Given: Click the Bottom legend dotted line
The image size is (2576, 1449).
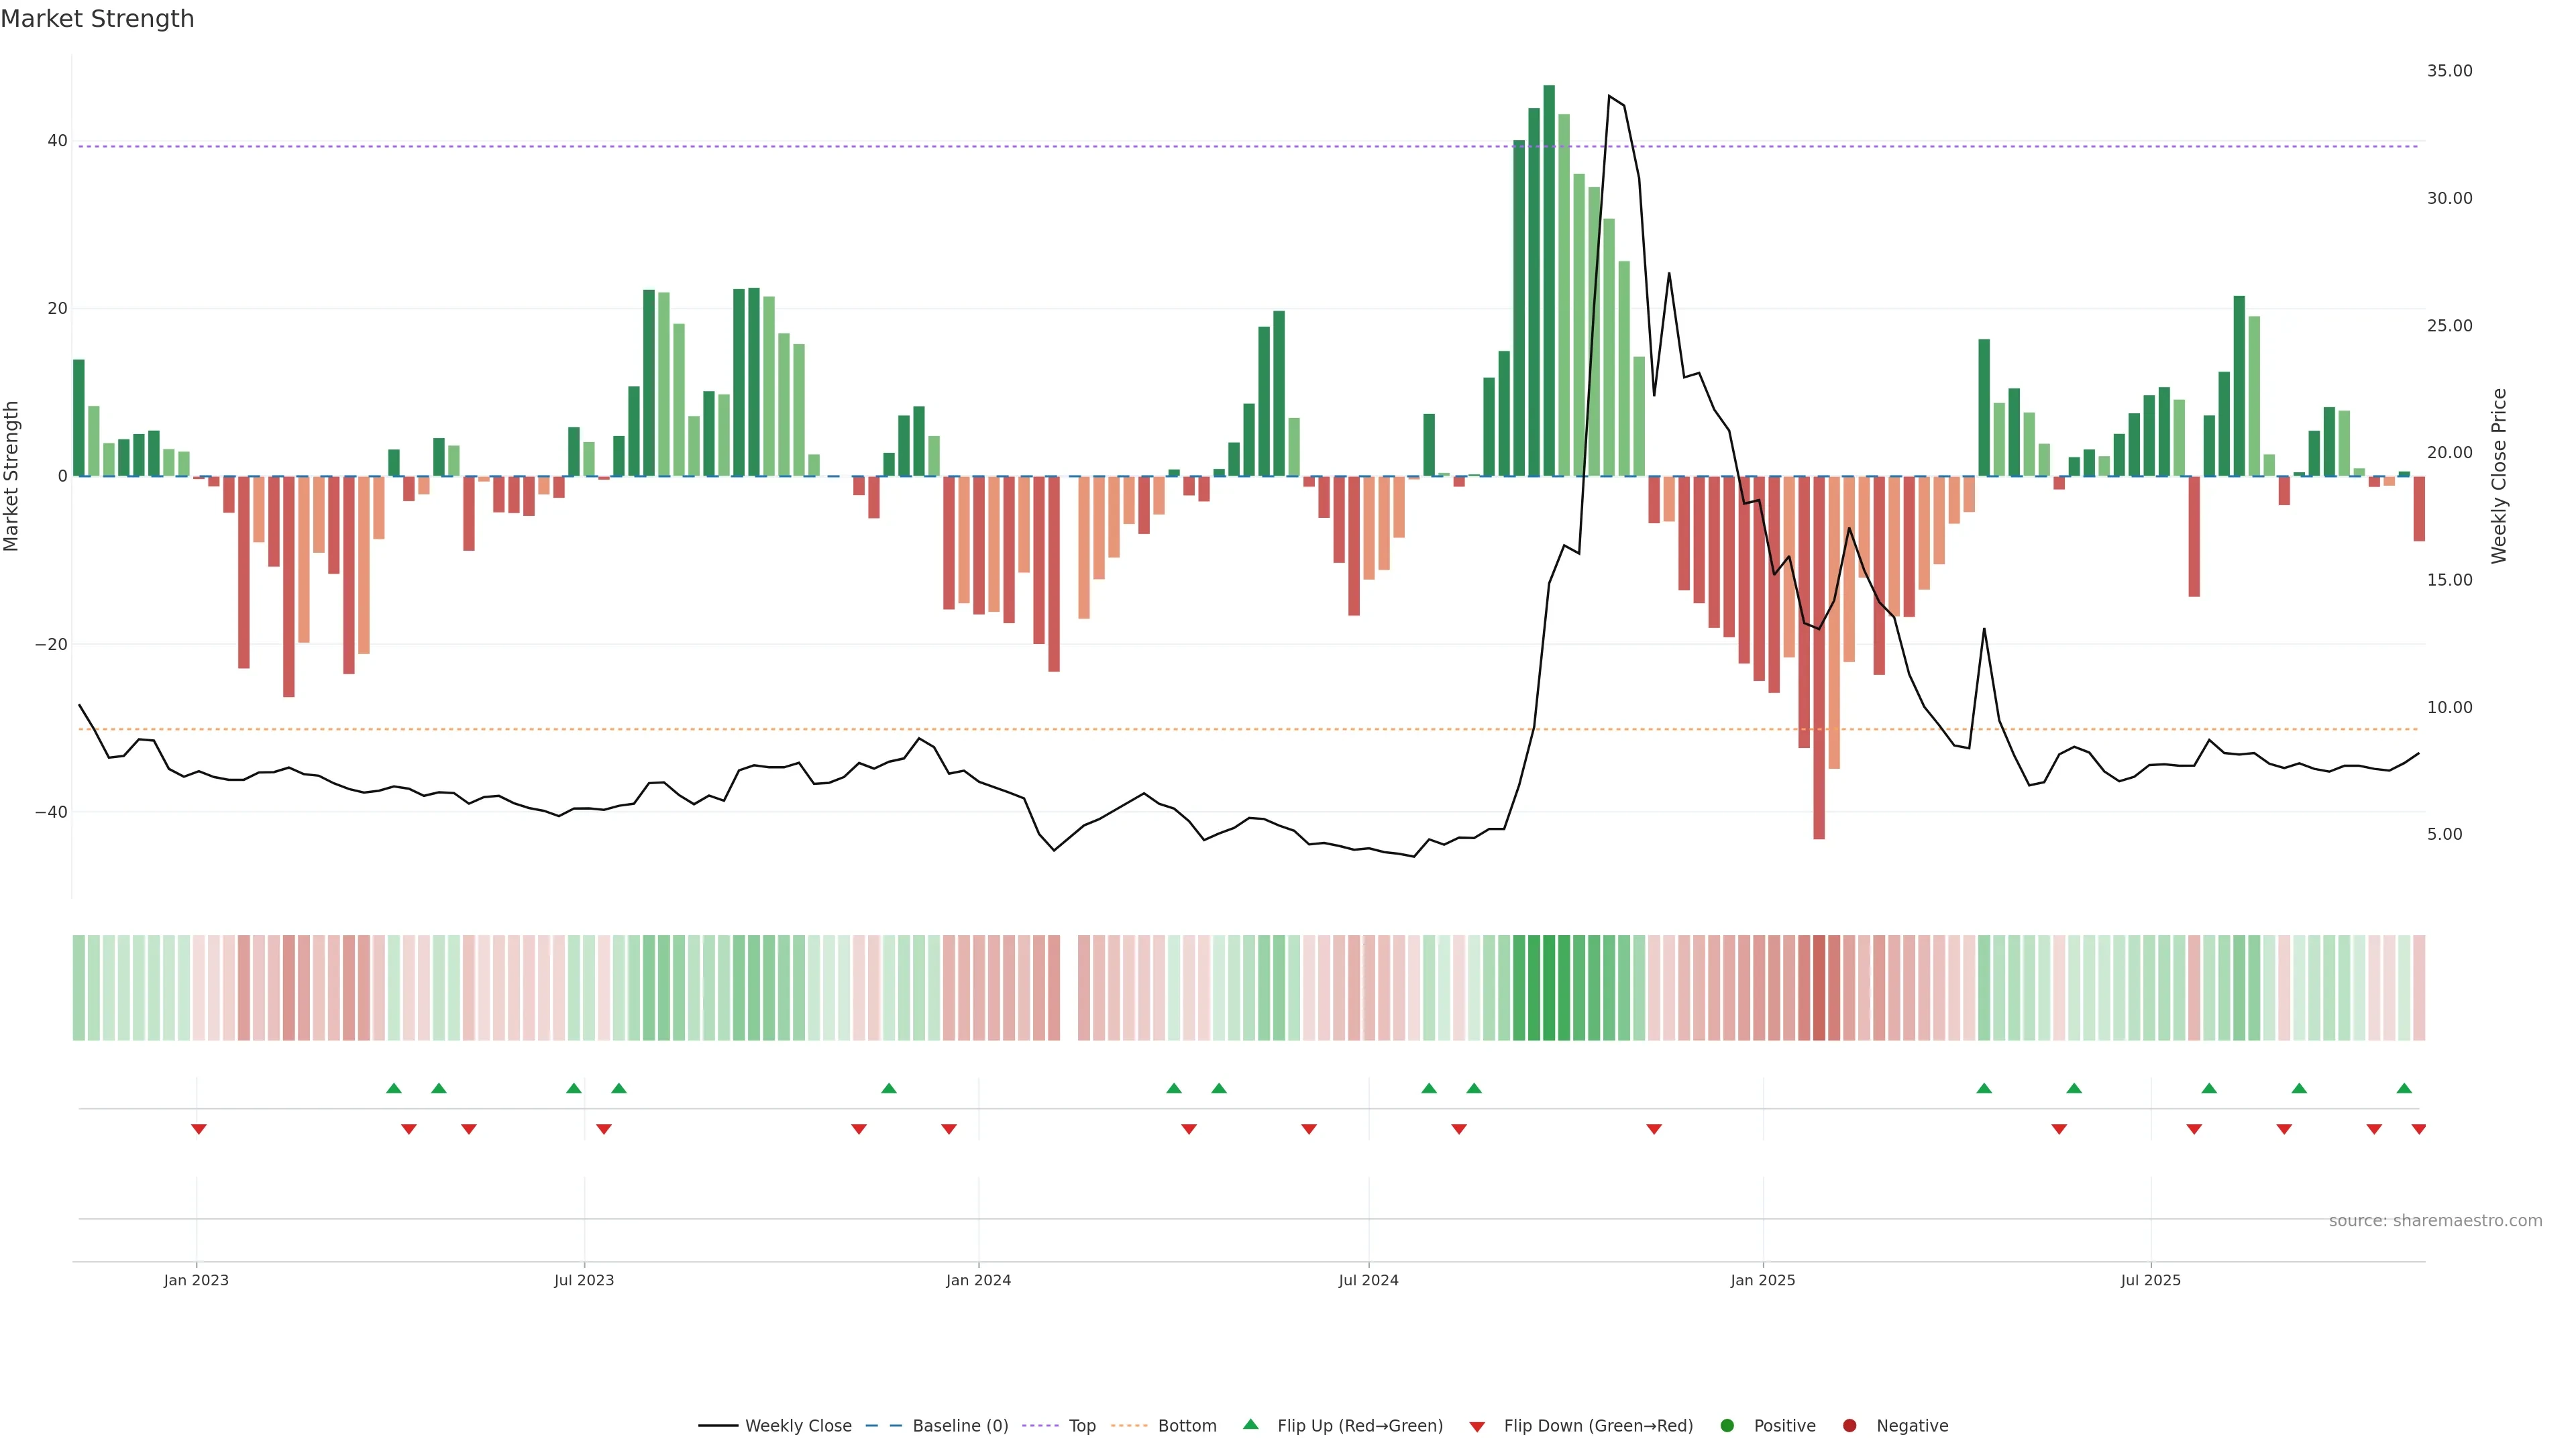Looking at the screenshot, I should pyautogui.click(x=1129, y=1426).
